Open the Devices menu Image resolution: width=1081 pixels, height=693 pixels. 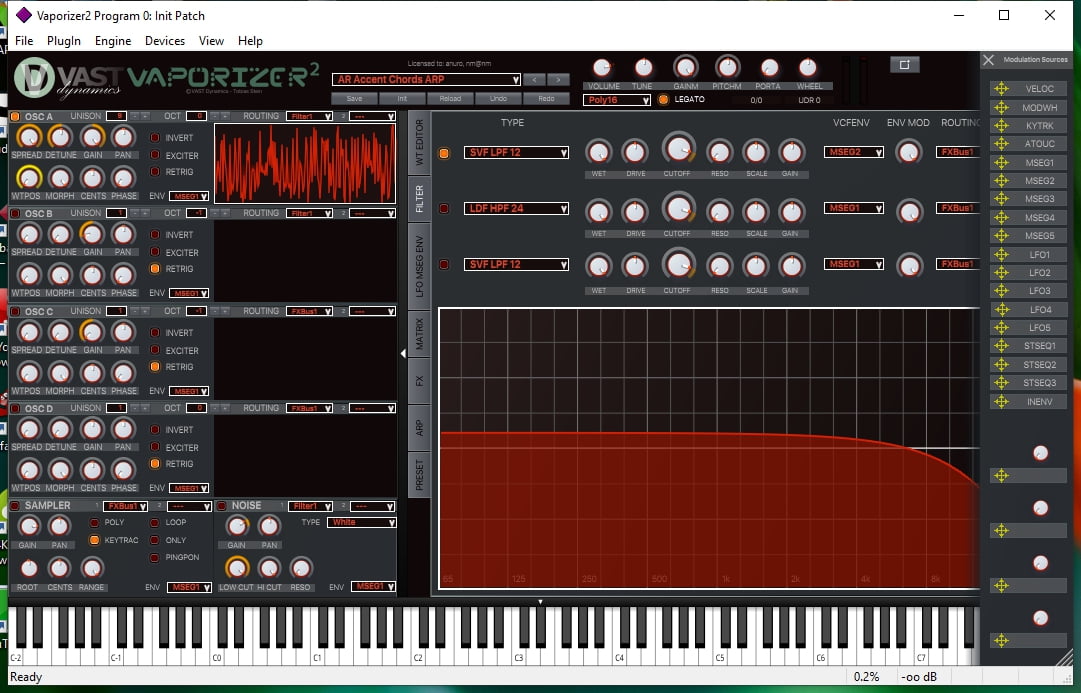[165, 41]
